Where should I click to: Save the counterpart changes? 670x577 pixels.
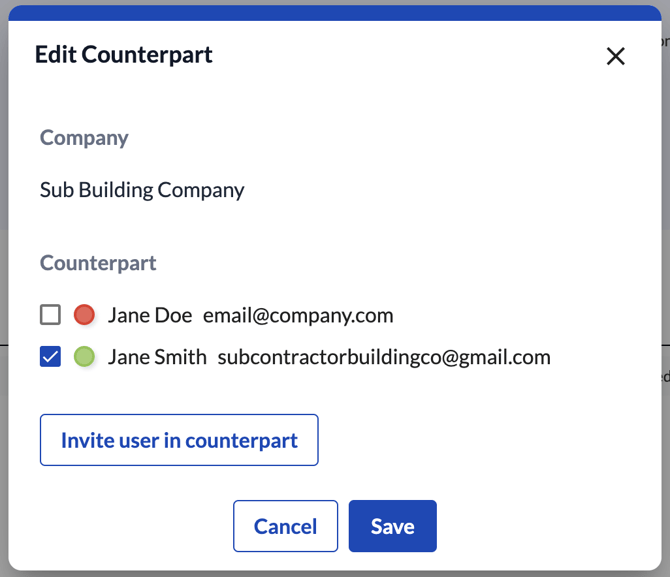pos(392,526)
